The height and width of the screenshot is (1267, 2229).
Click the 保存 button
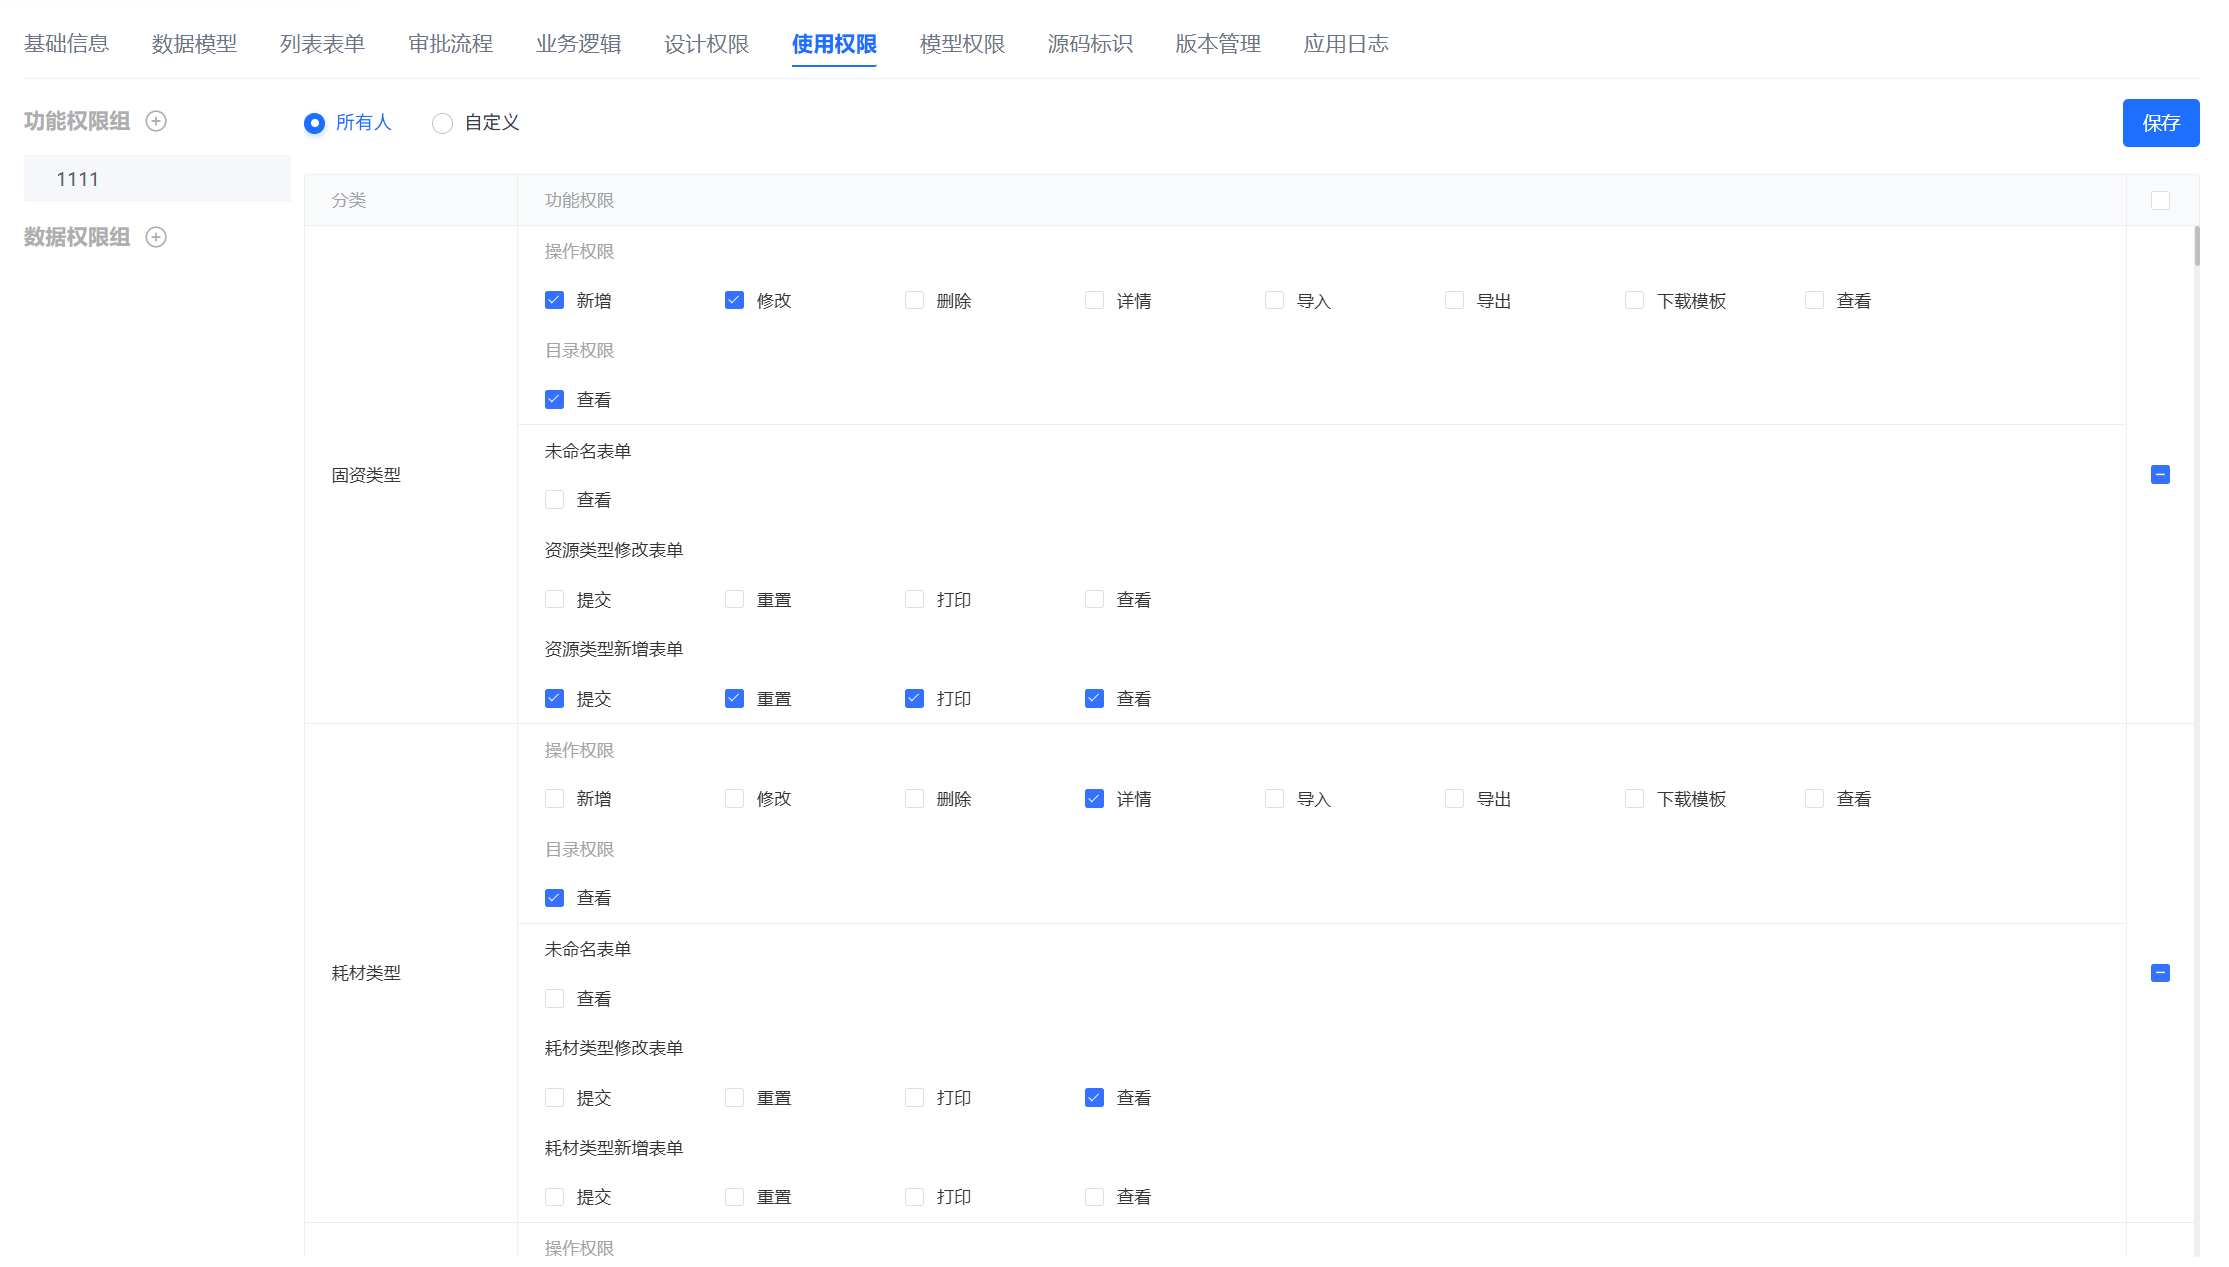pos(2160,123)
